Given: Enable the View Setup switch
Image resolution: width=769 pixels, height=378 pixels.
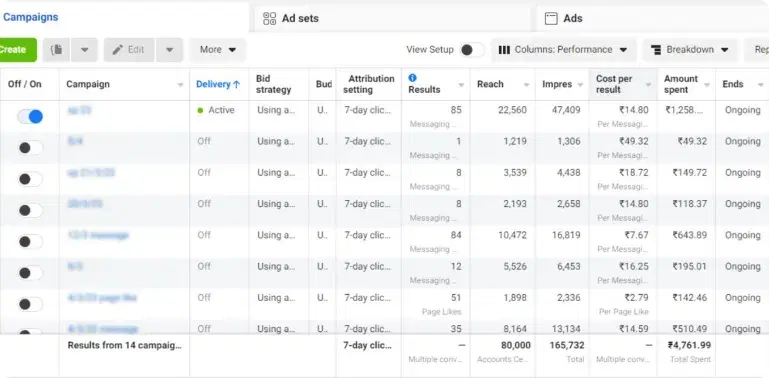Looking at the screenshot, I should [472, 50].
